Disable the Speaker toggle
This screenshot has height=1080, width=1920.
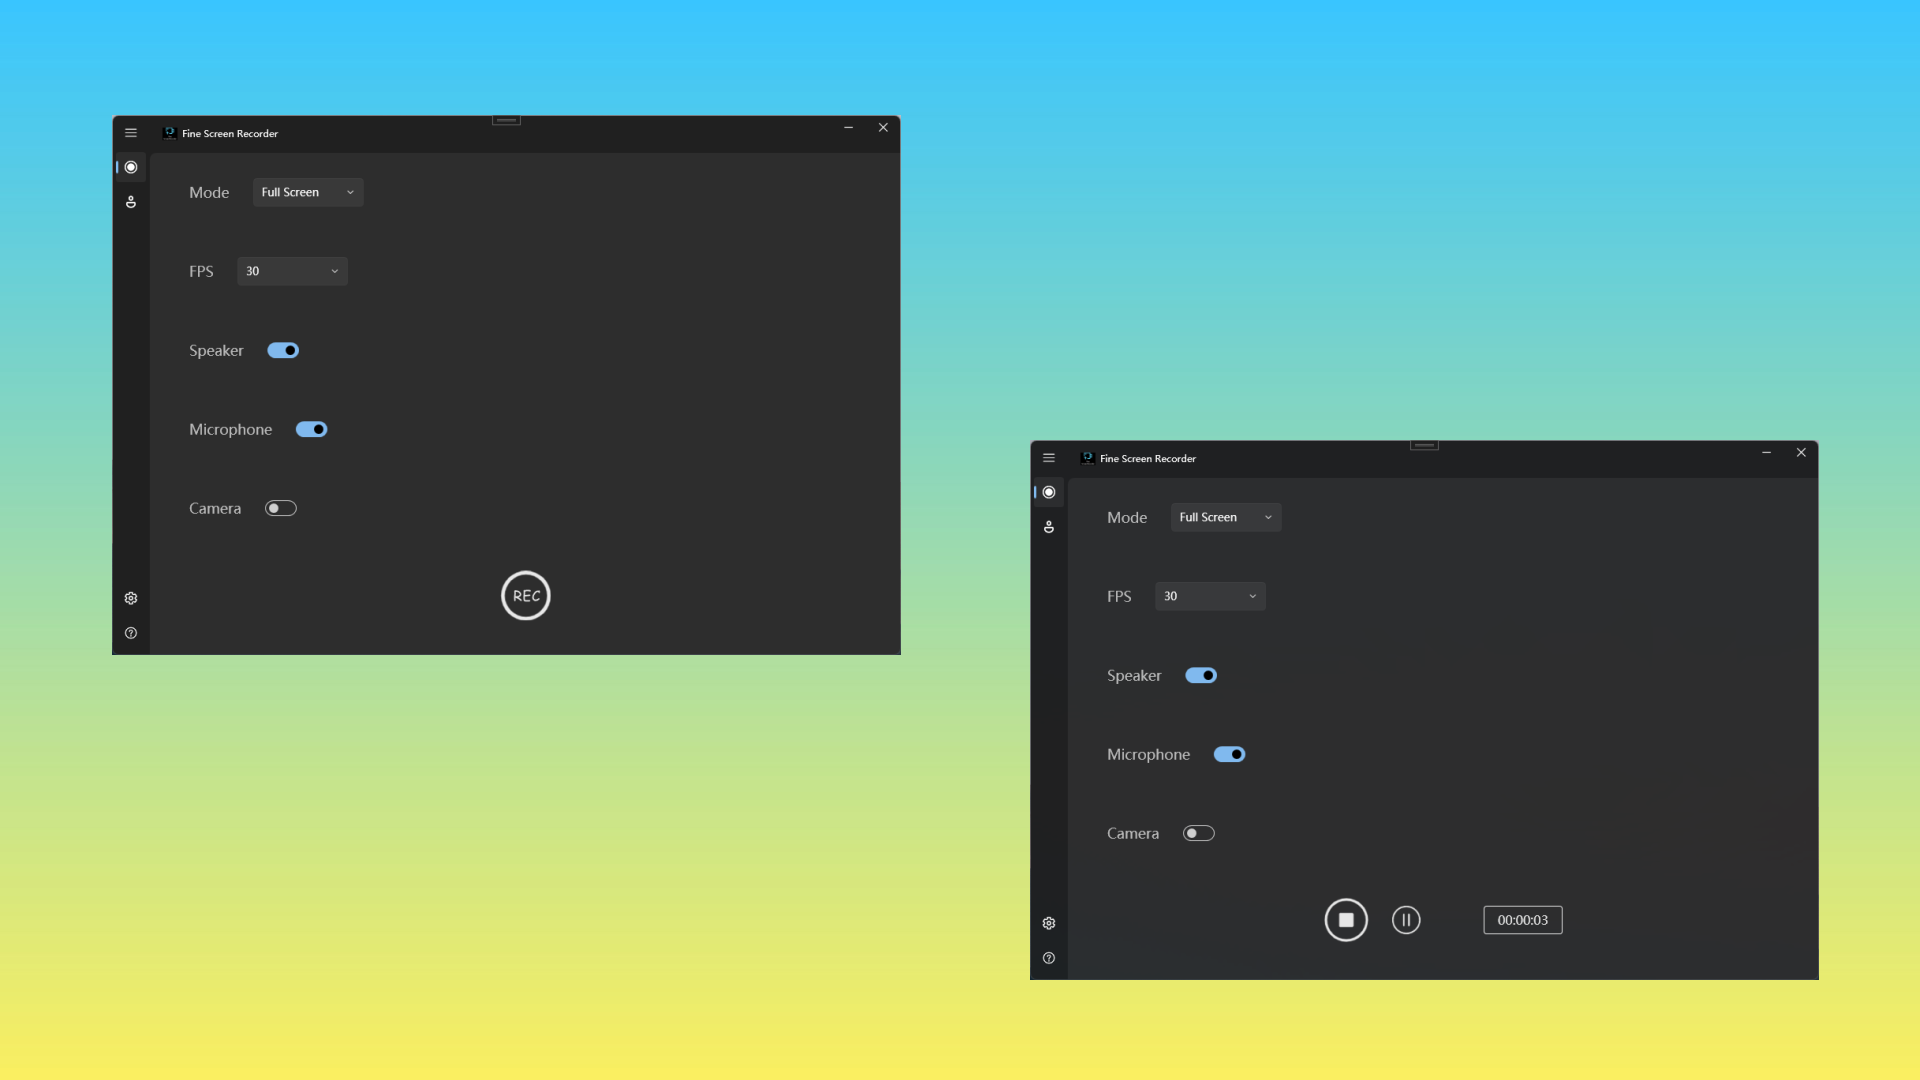tap(283, 350)
